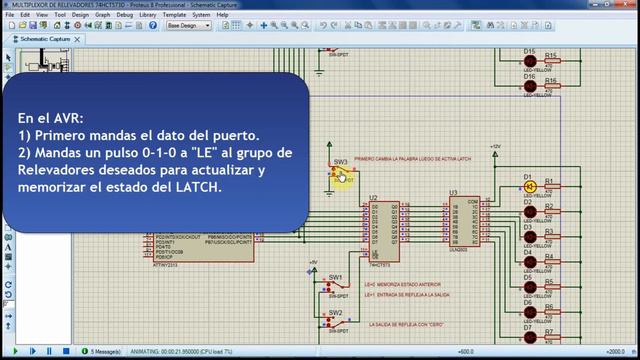640x360 pixels.
Task: Select the Component Mode tool
Action: [8, 67]
